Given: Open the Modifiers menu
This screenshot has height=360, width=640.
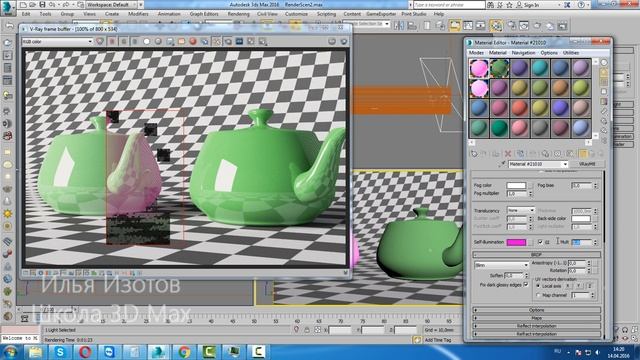Looking at the screenshot, I should pyautogui.click(x=138, y=14).
